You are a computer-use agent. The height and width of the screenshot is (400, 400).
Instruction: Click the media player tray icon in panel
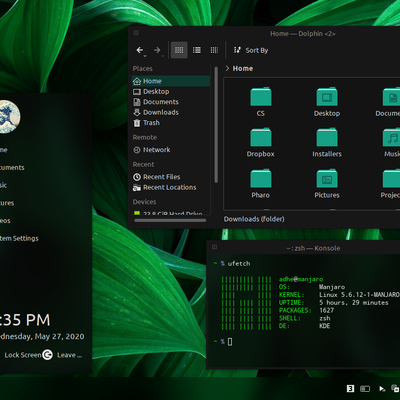point(382,389)
